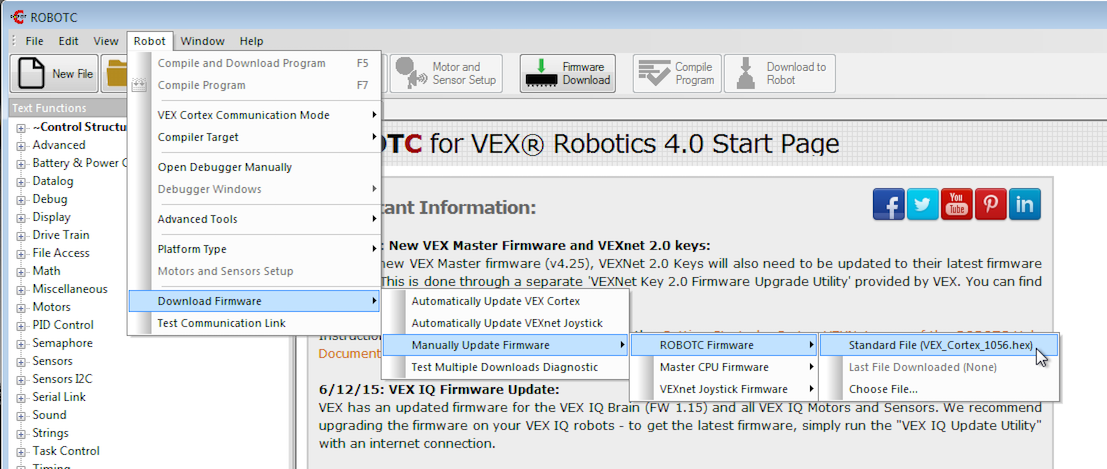Open the Pinterest social icon
The image size is (1107, 469).
click(991, 205)
